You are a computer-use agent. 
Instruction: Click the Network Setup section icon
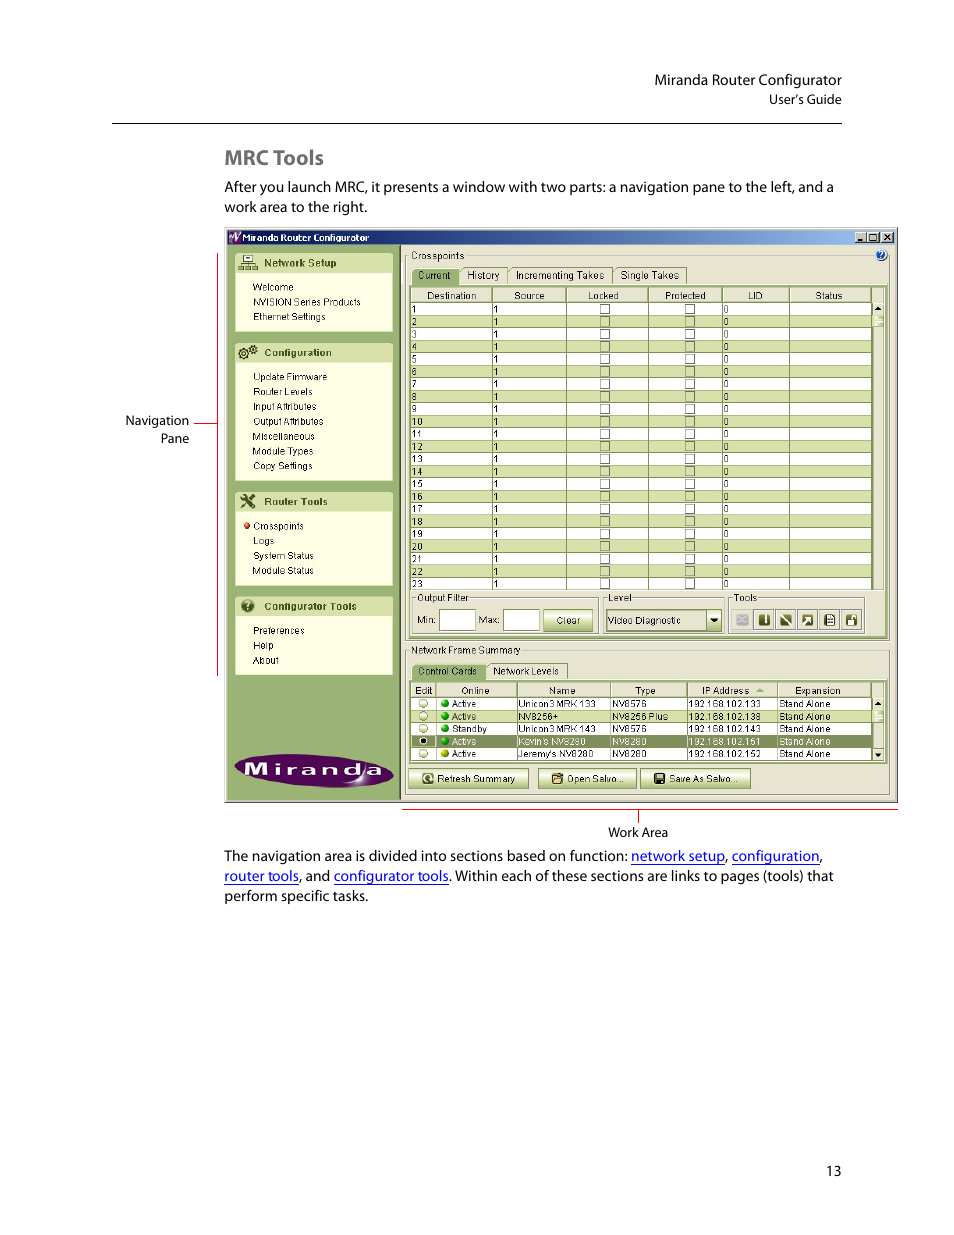coord(248,263)
